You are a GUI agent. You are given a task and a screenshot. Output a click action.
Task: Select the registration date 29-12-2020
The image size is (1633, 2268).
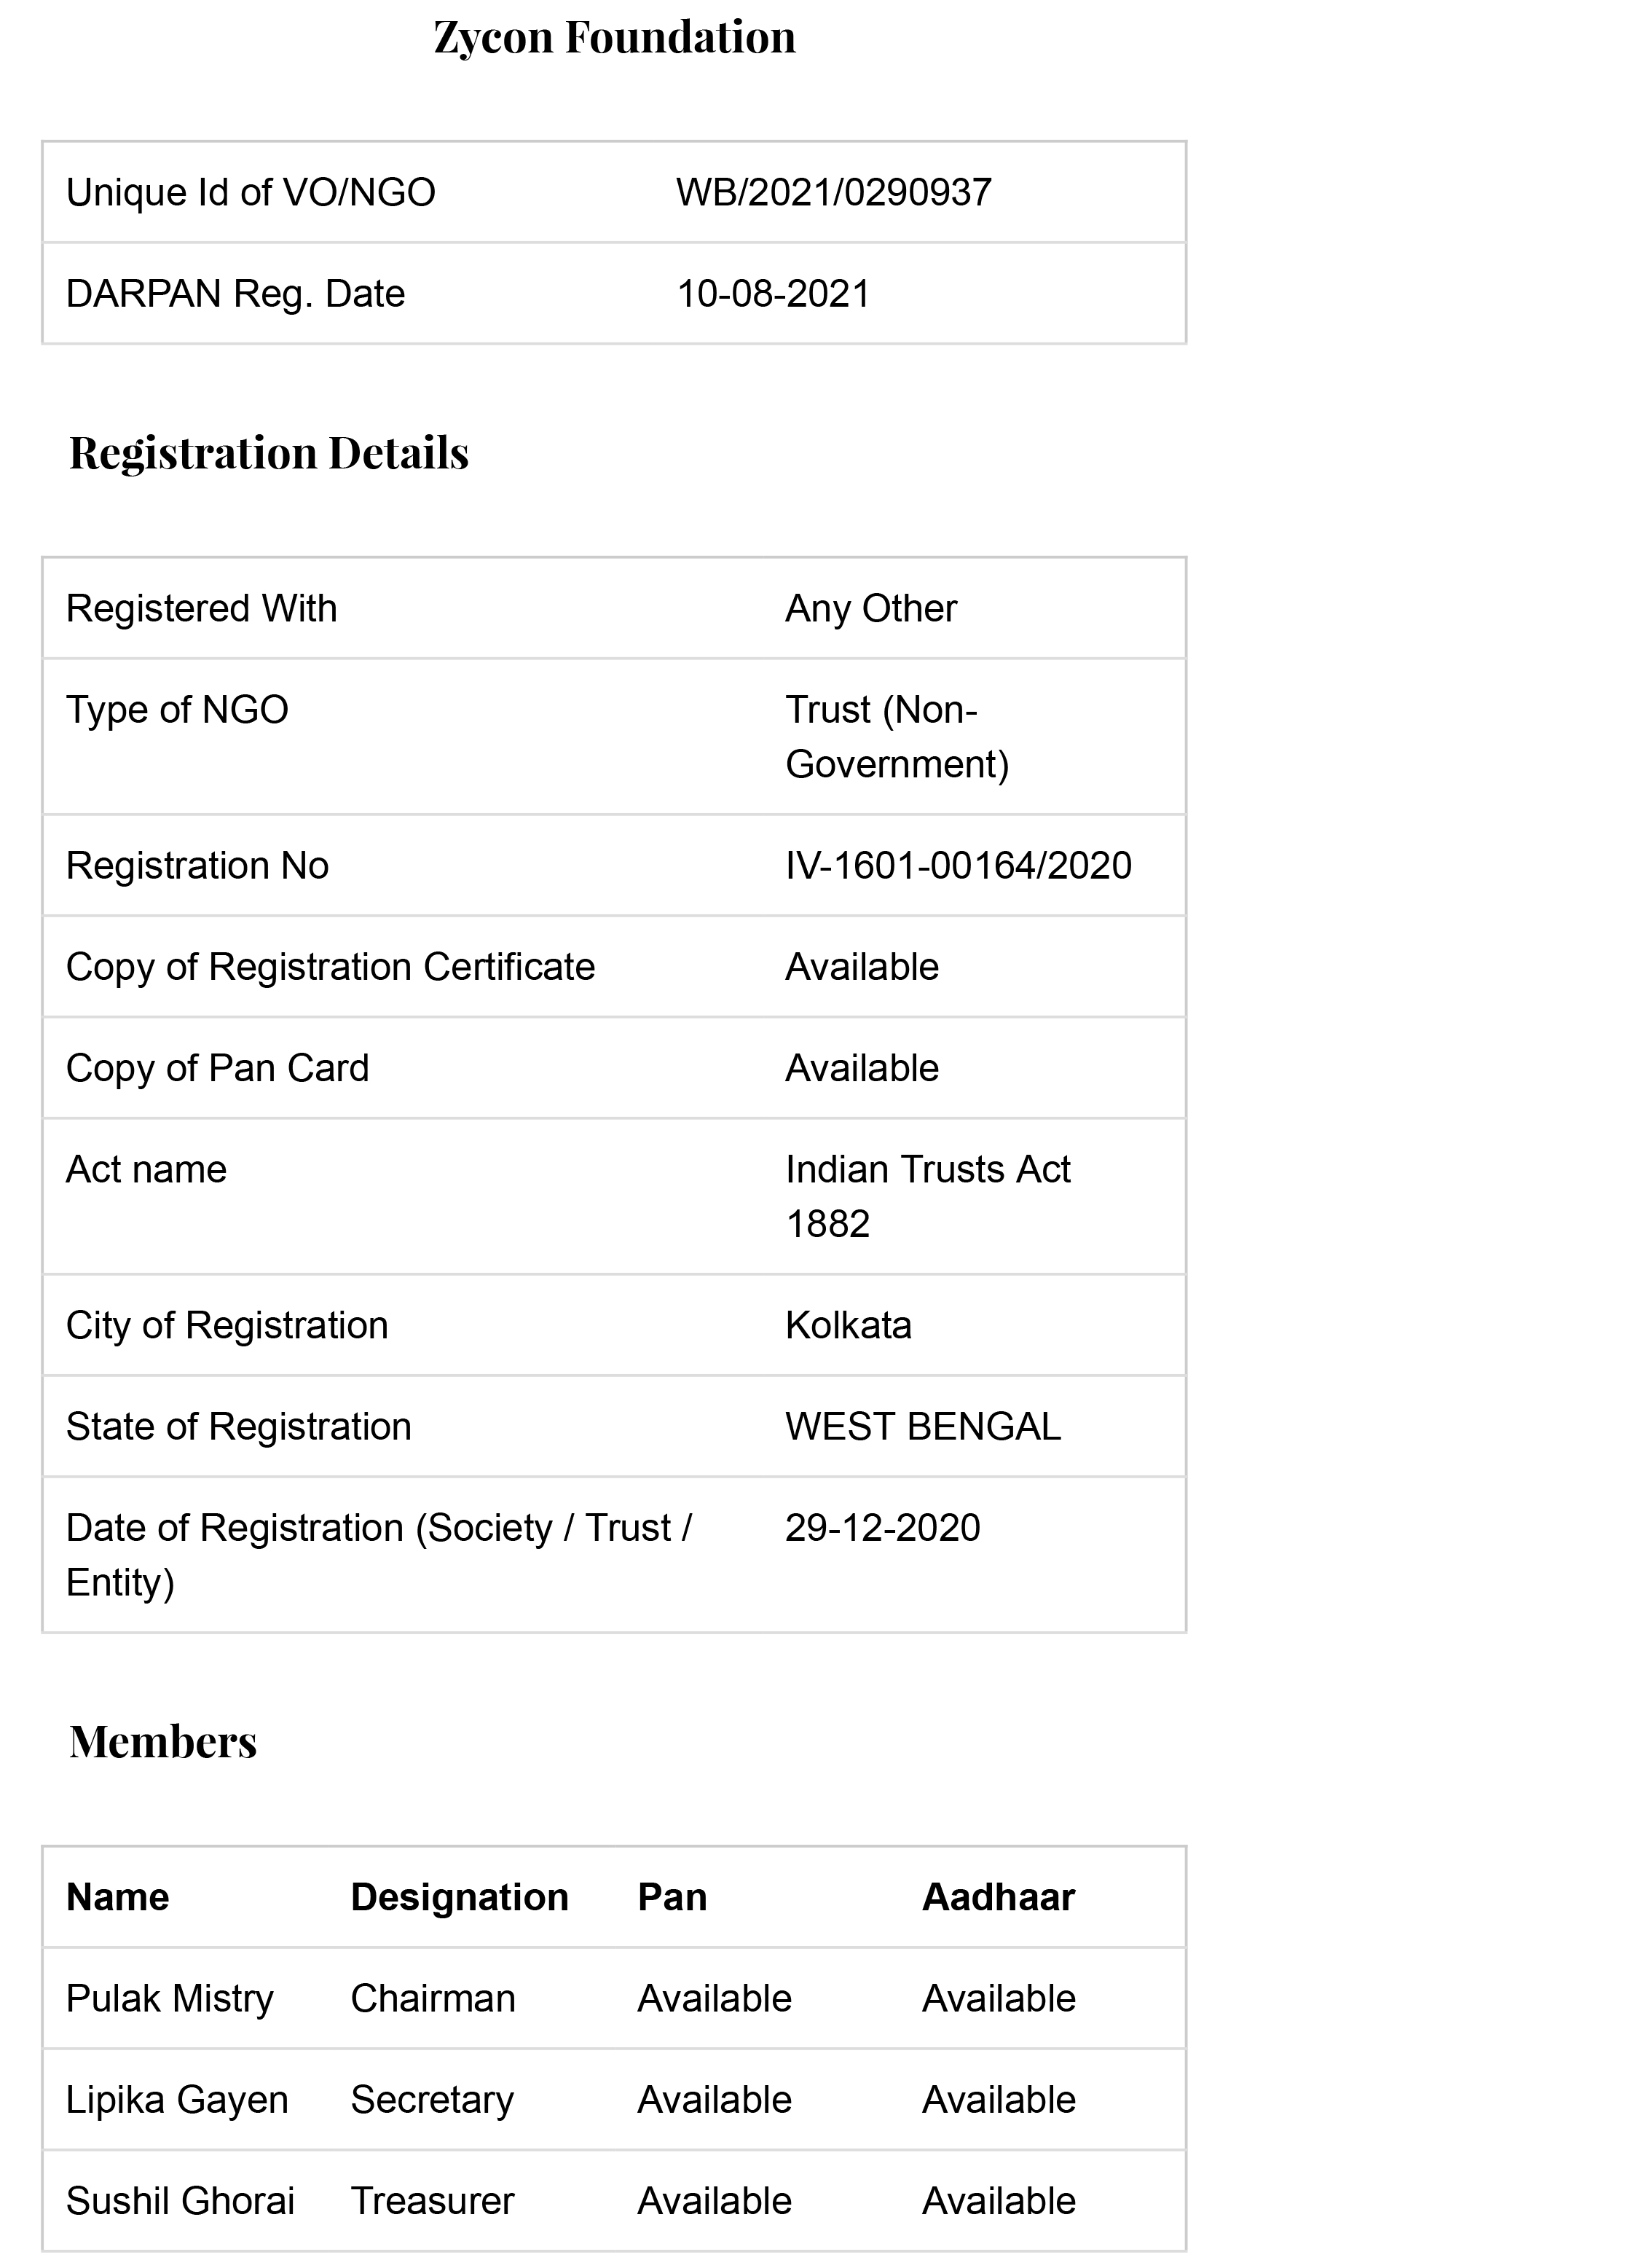882,1528
